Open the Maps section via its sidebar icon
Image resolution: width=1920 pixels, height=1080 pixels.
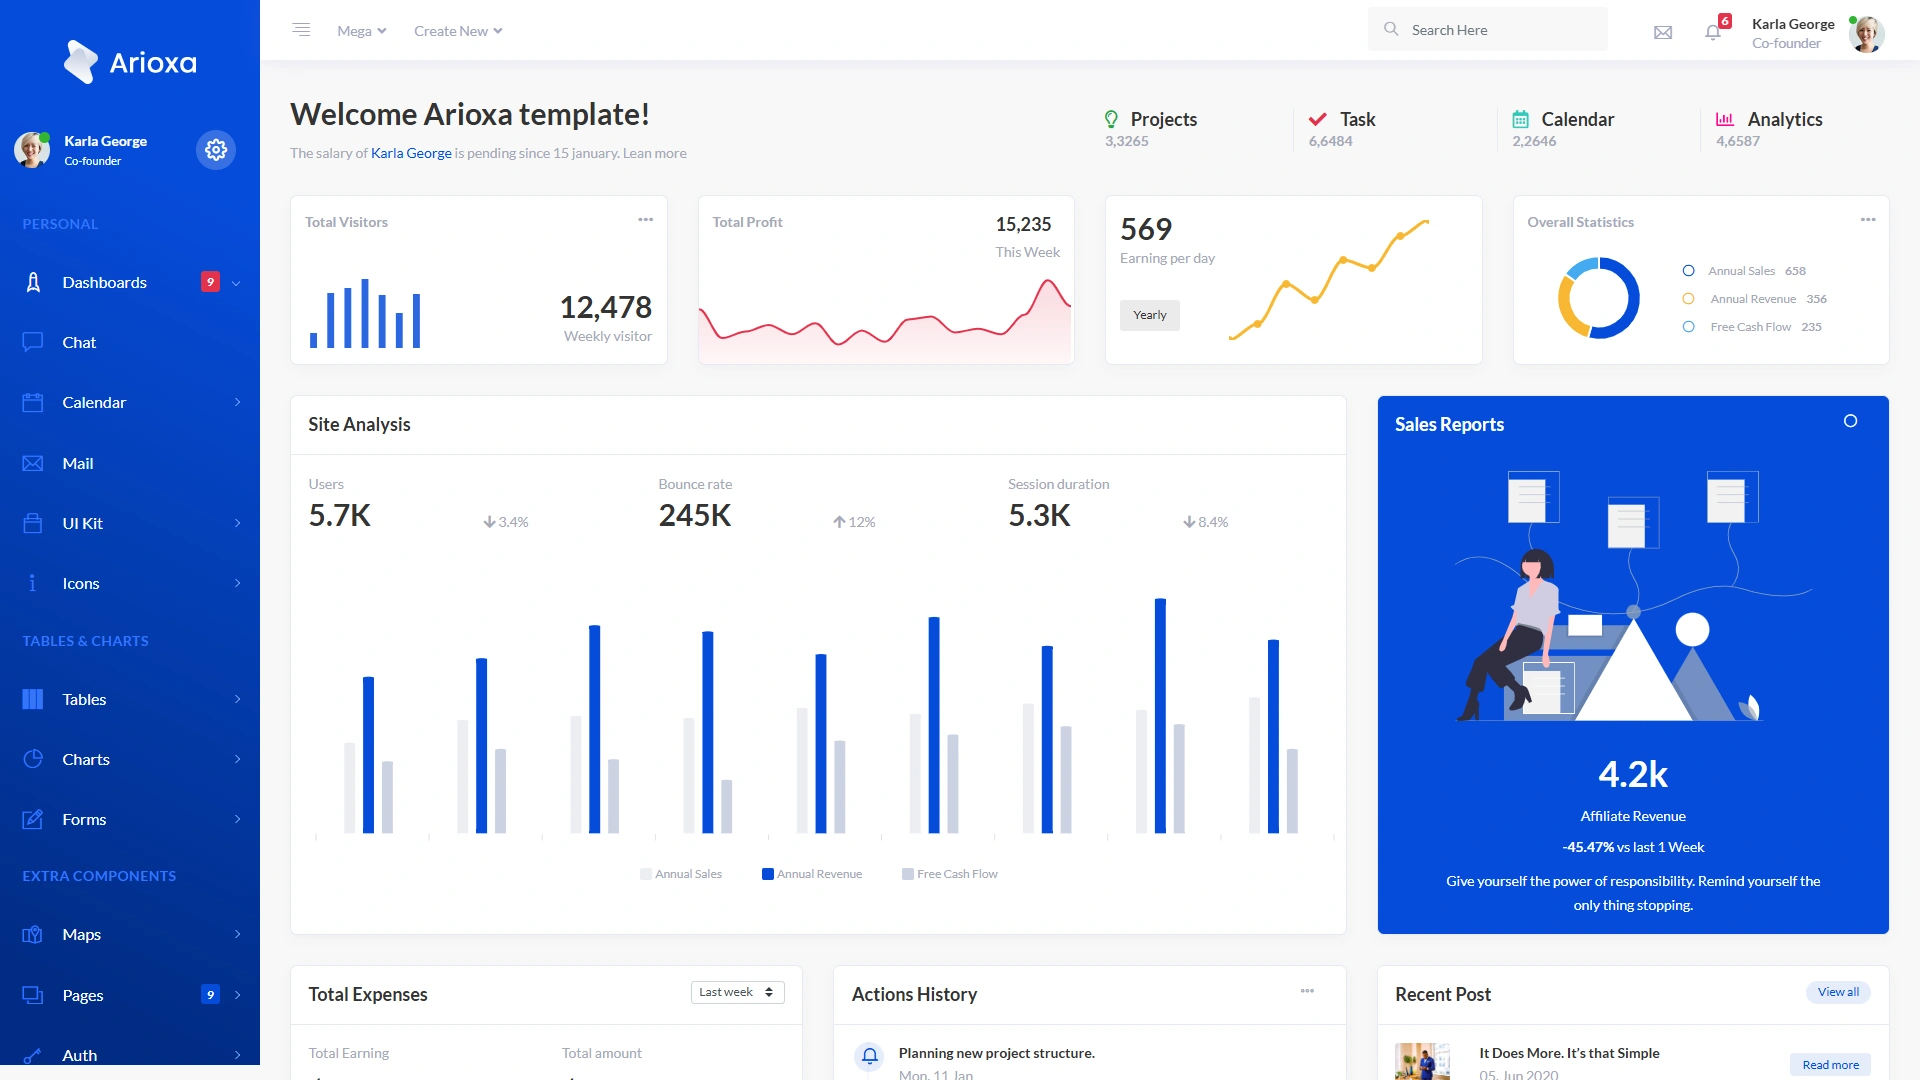(31, 934)
